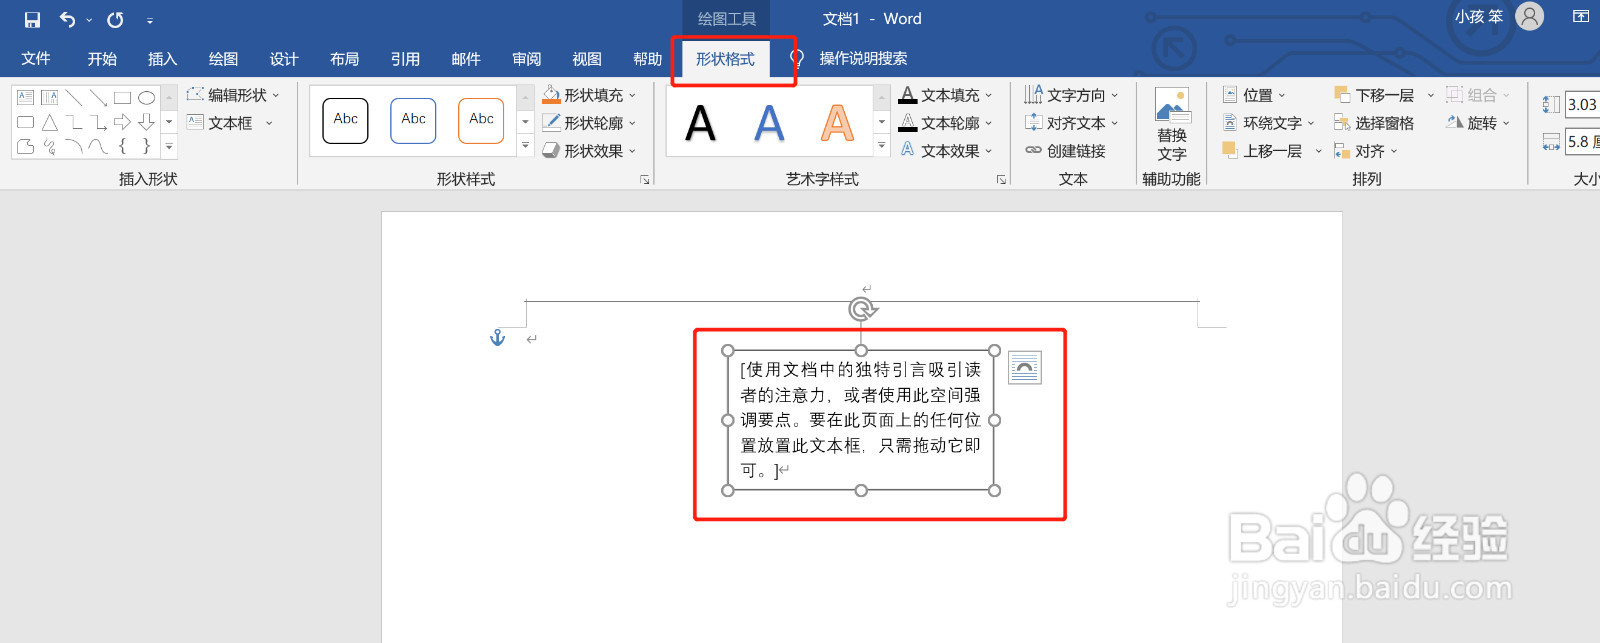The height and width of the screenshot is (643, 1600).
Task: Click the Redo/repeat icon
Action: (x=116, y=19)
